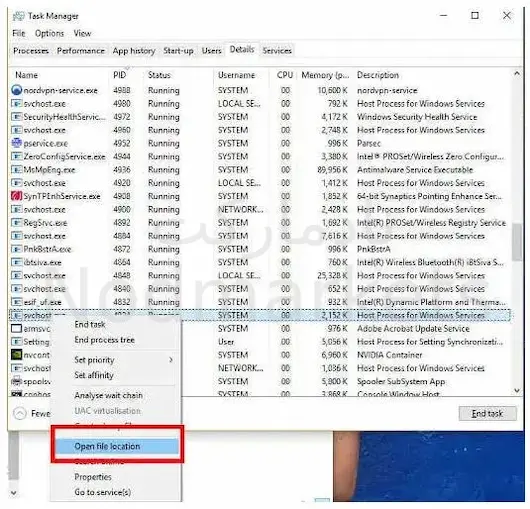The height and width of the screenshot is (509, 530).
Task: Choose Go to service(s)
Action: [103, 492]
